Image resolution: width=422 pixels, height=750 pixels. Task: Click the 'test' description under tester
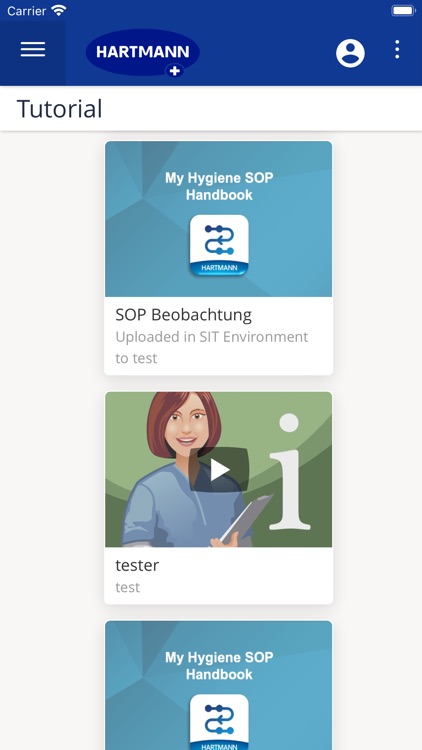coord(128,587)
